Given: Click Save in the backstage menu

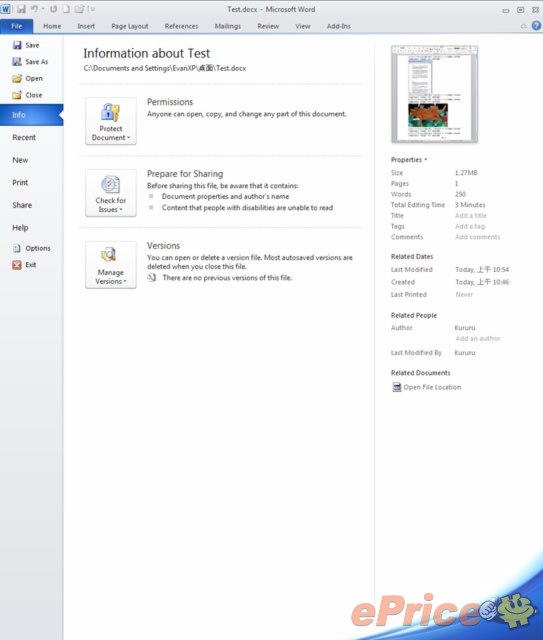Looking at the screenshot, I should (x=26, y=45).
